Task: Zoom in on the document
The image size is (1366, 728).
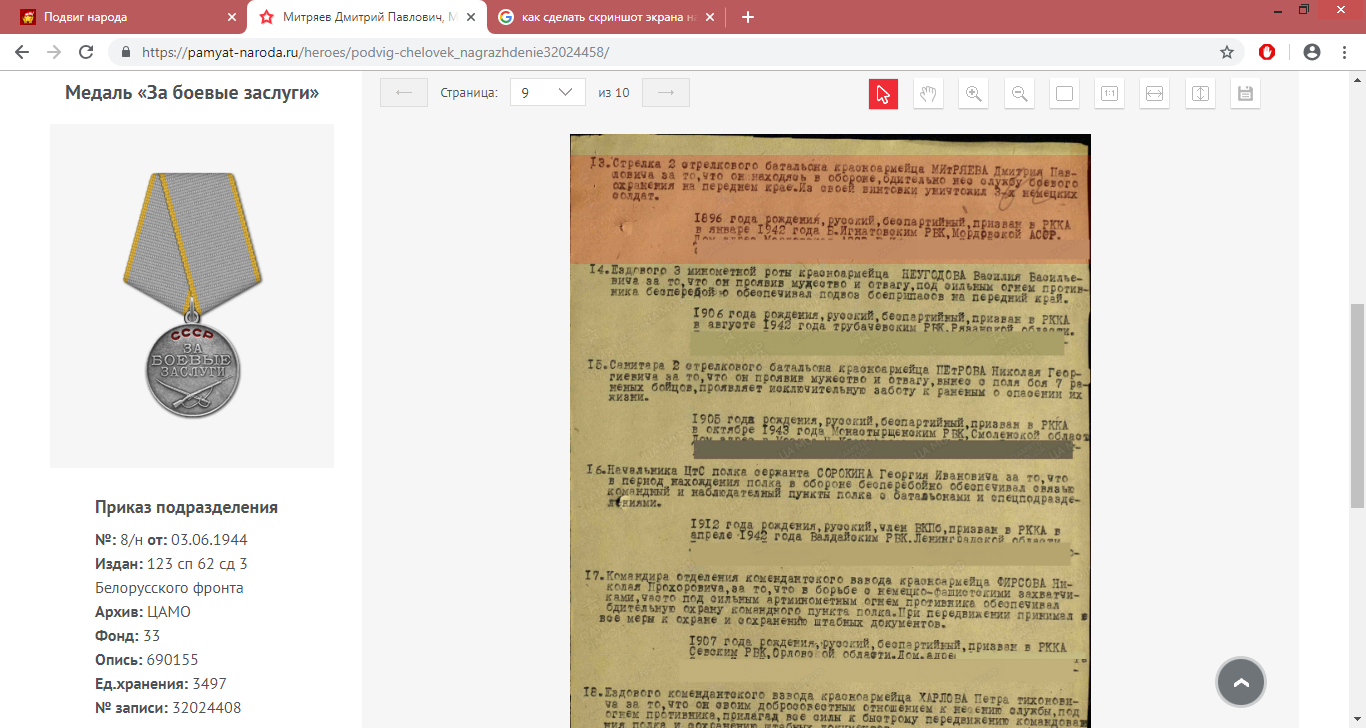Action: point(973,93)
